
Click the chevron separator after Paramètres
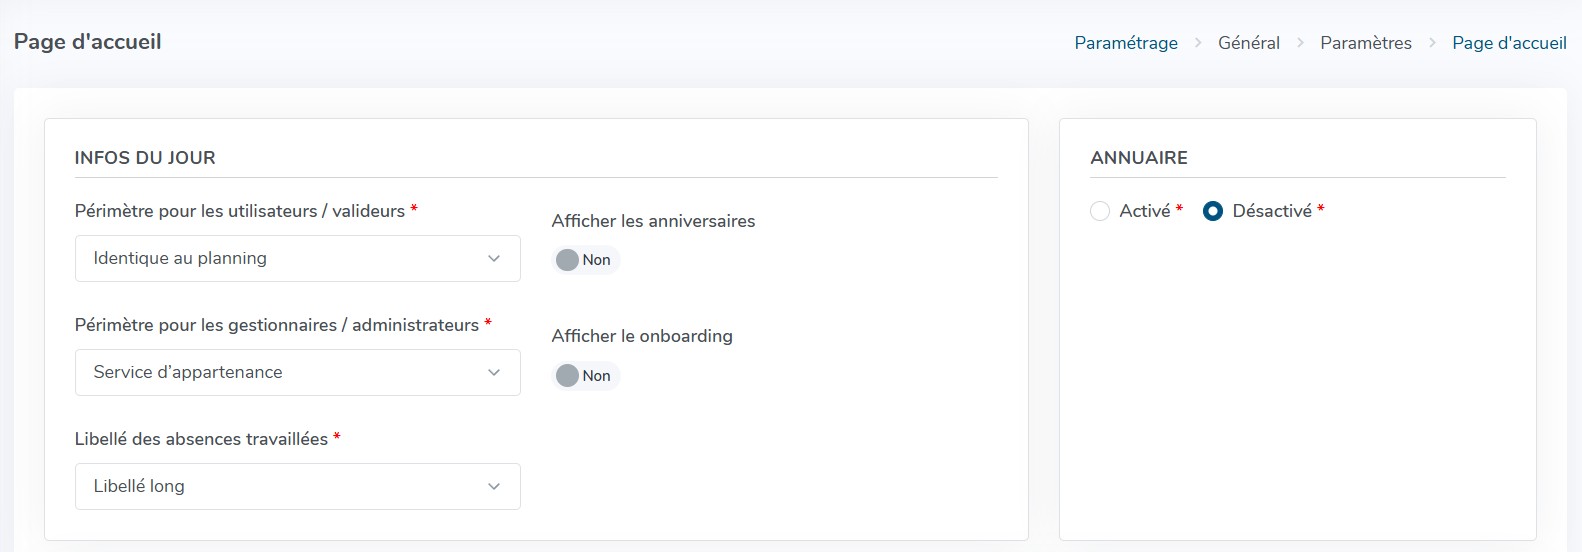1432,43
